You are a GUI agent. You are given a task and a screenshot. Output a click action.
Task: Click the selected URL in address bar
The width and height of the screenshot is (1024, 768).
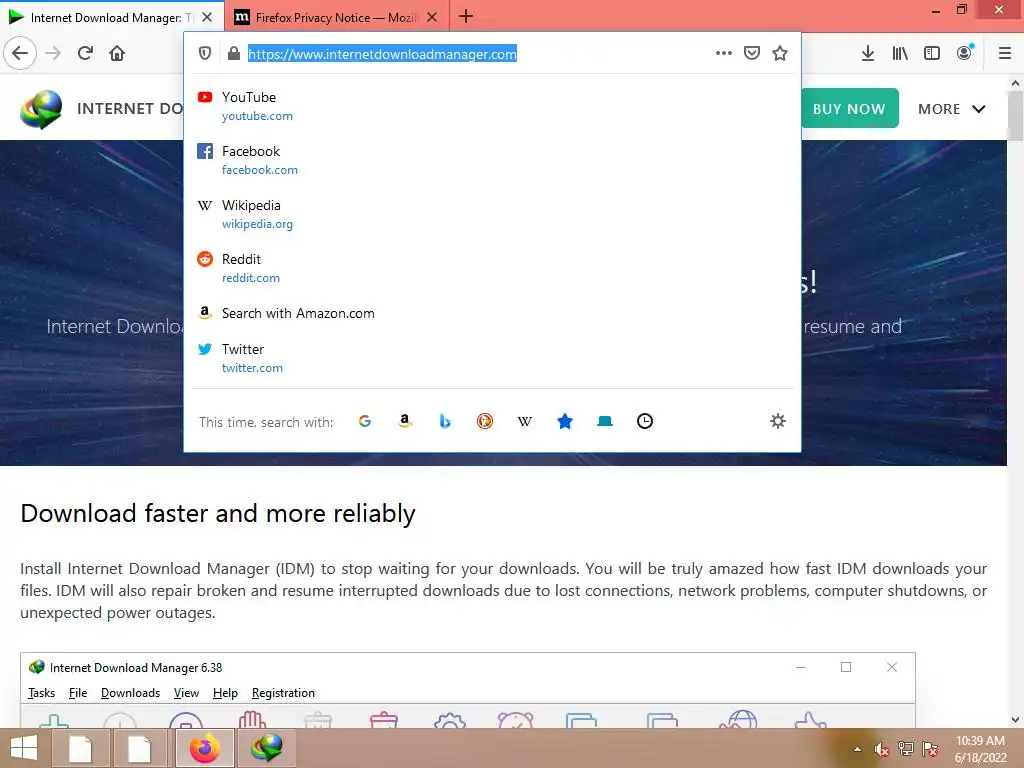coord(382,54)
